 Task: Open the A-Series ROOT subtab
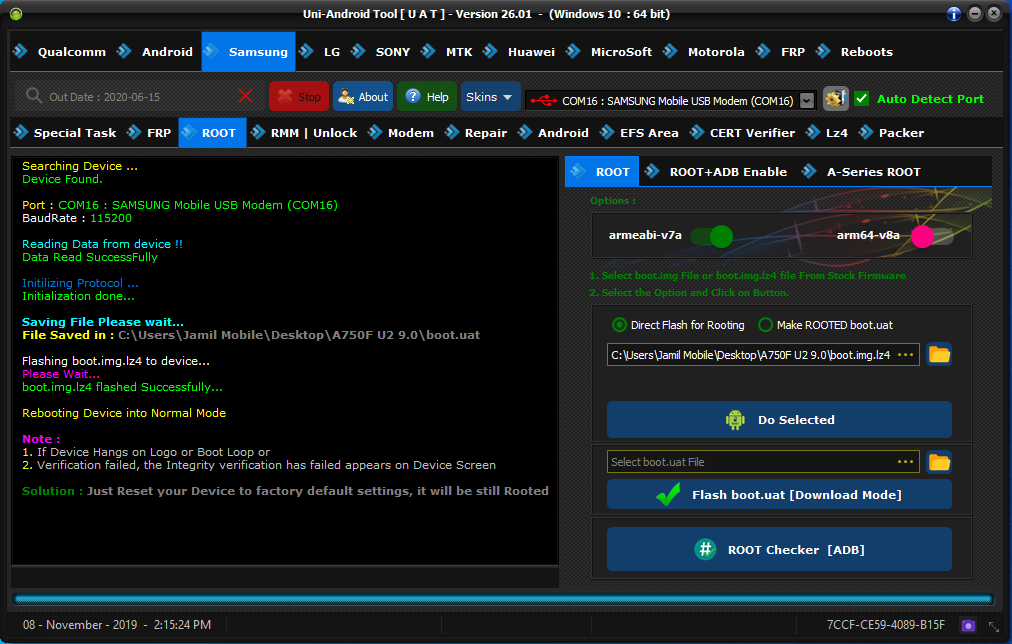coord(872,172)
